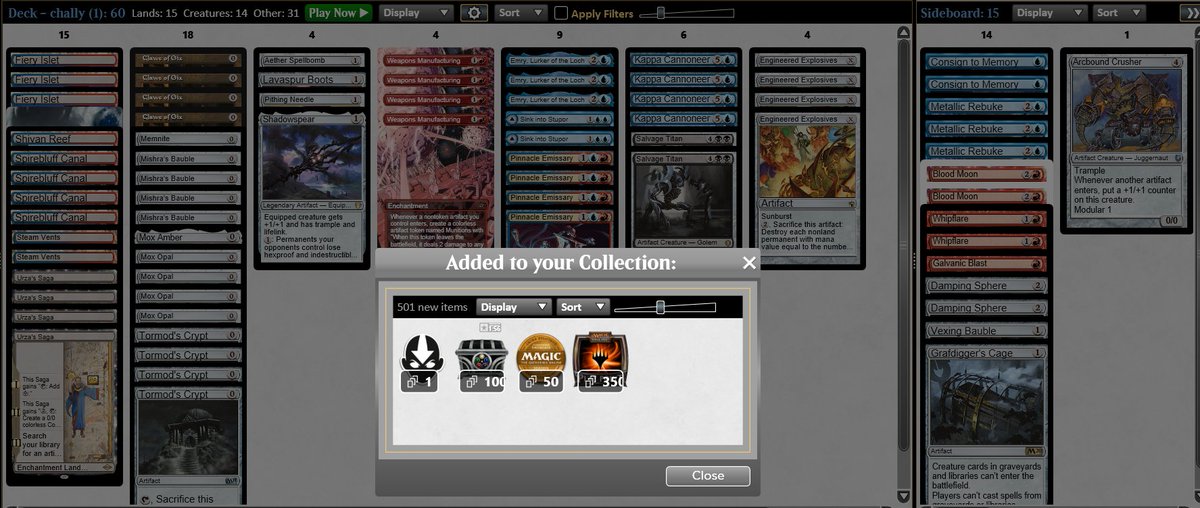
Task: Click the Close button in the dialog
Action: (708, 476)
